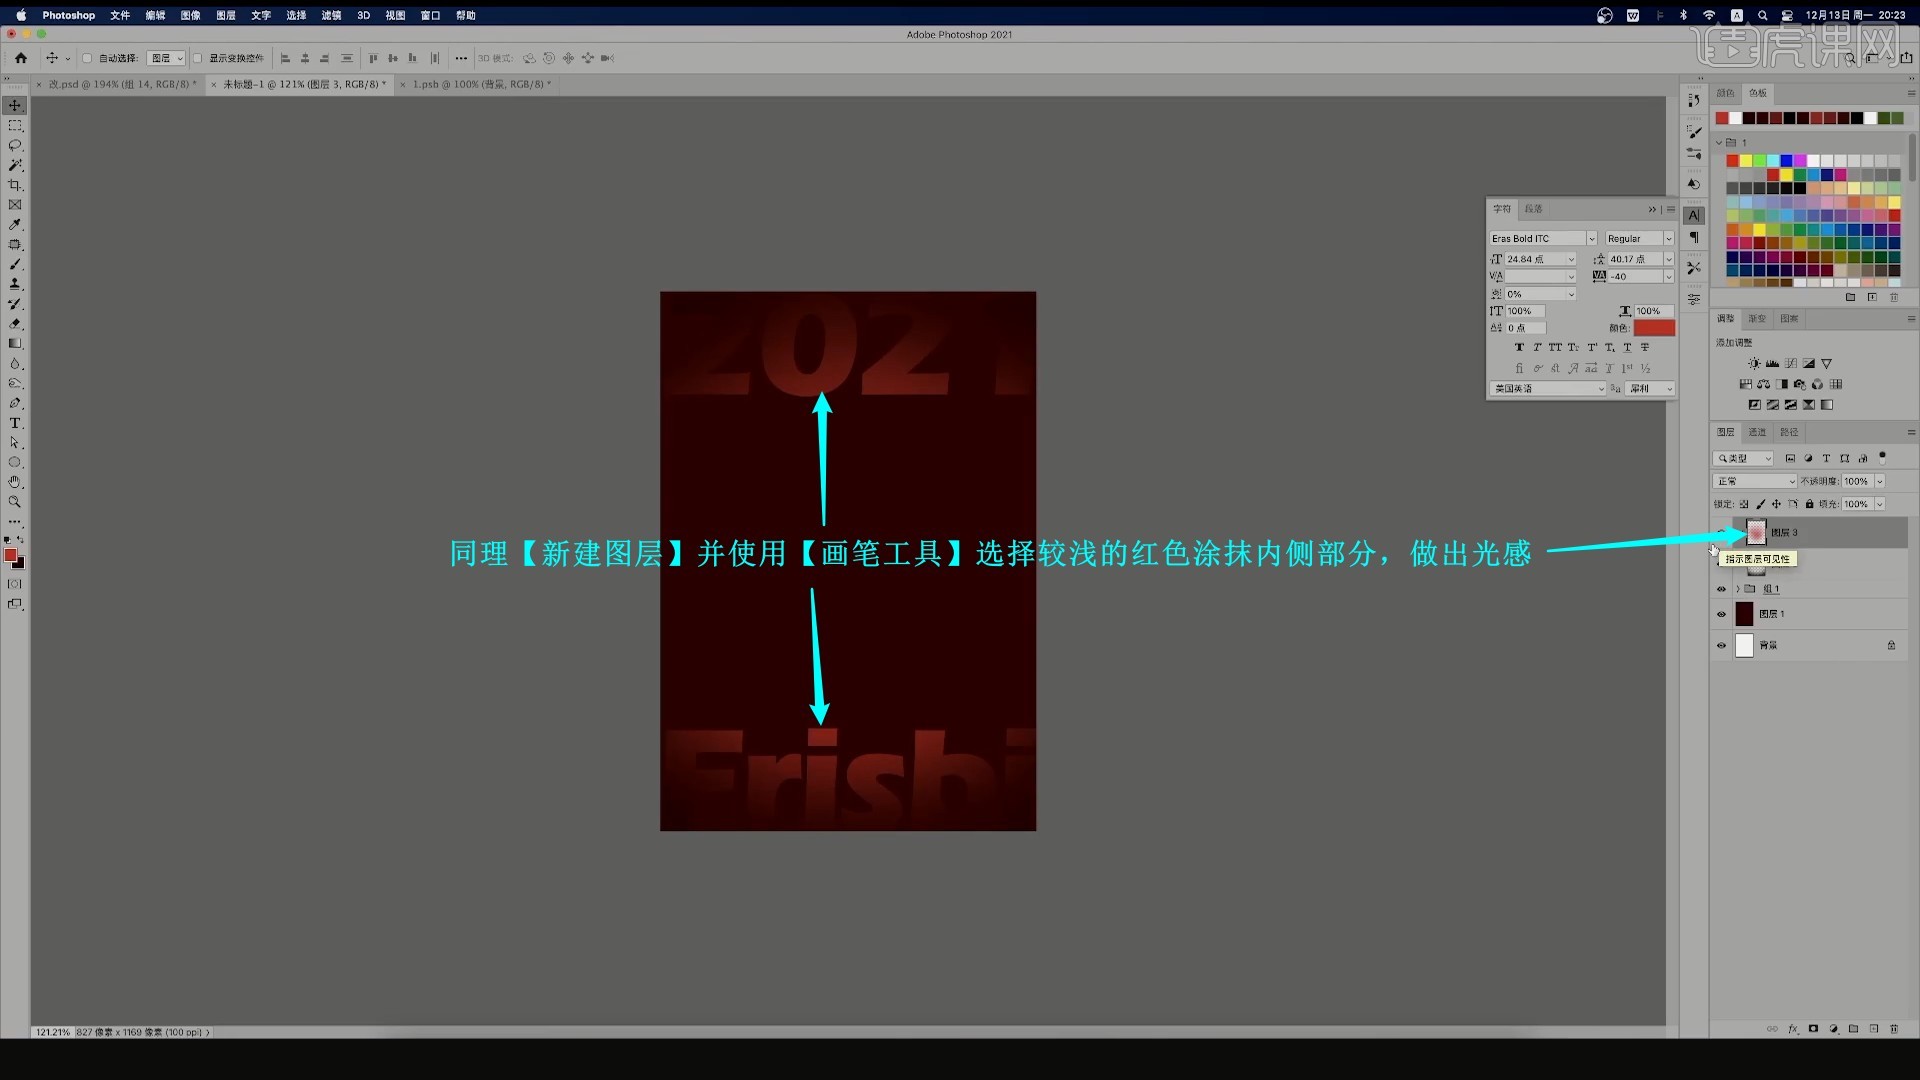Viewport: 1920px width, 1080px height.
Task: Select the Clone Stamp tool
Action: click(x=15, y=284)
